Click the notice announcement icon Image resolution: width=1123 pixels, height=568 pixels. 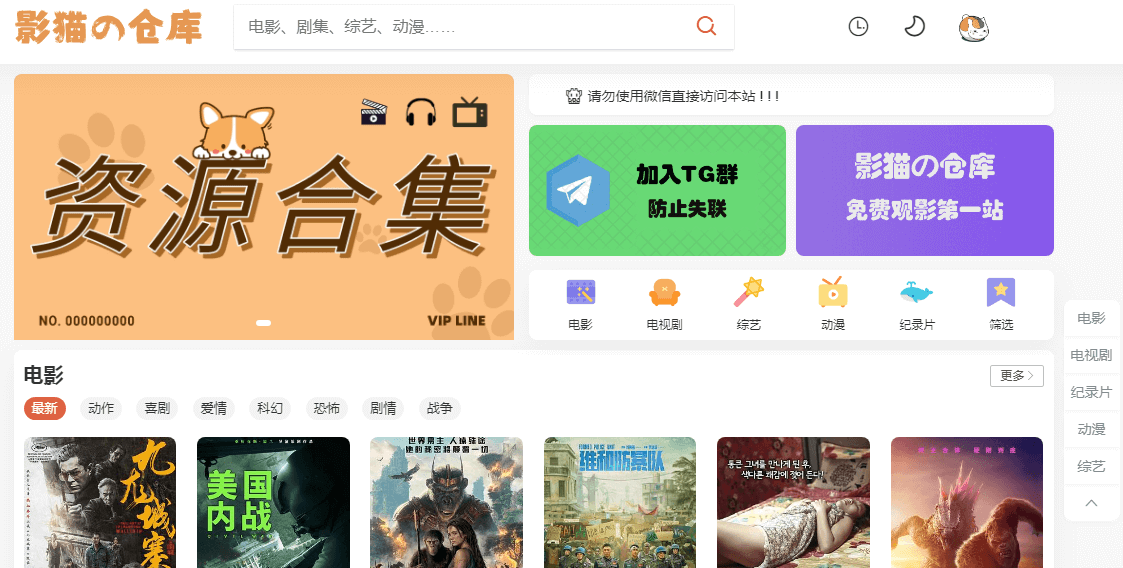coord(574,96)
